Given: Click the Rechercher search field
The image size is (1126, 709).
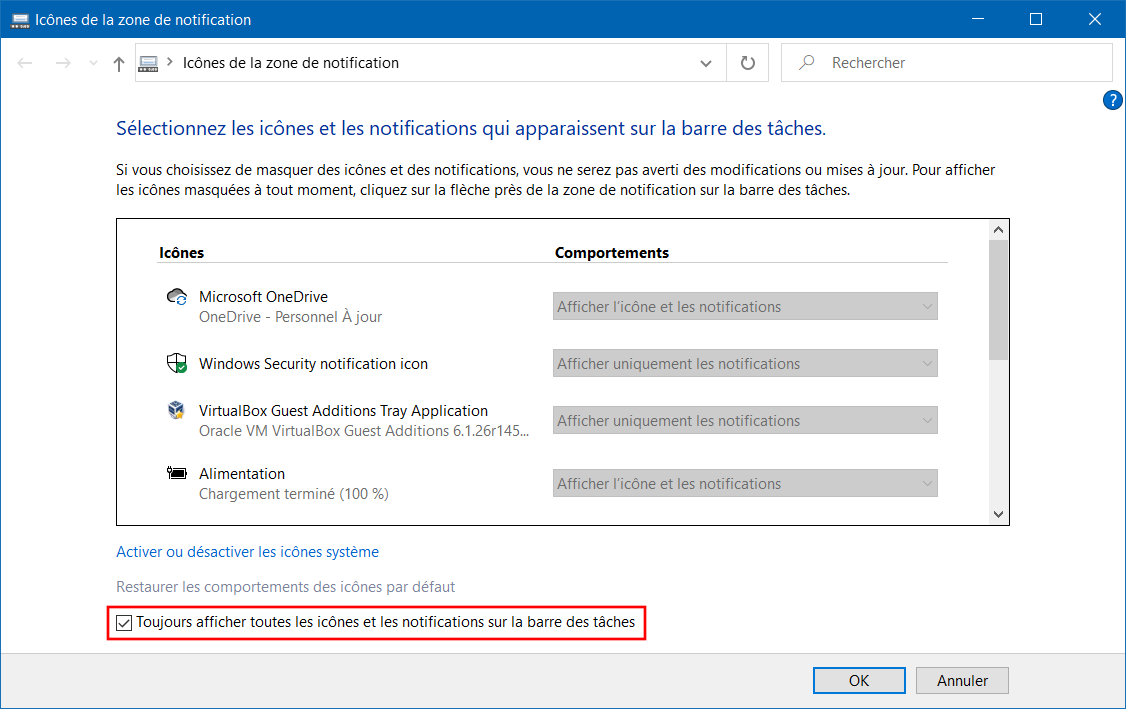Looking at the screenshot, I should click(x=946, y=62).
